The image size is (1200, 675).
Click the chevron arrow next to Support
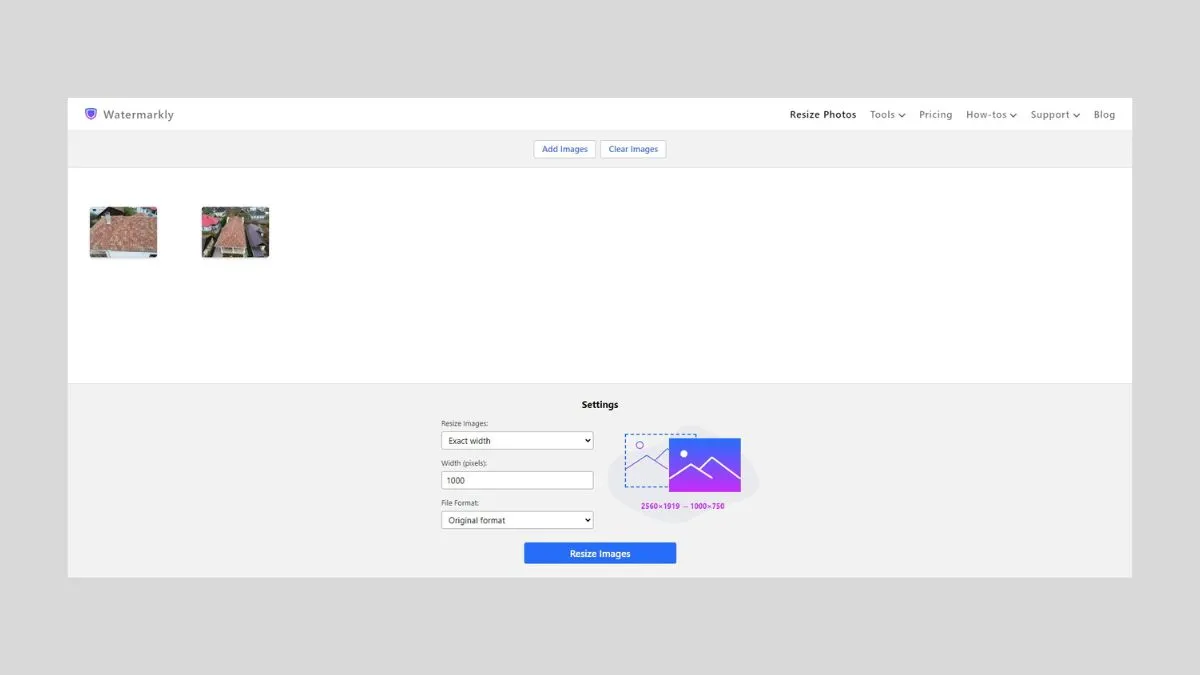click(x=1078, y=115)
